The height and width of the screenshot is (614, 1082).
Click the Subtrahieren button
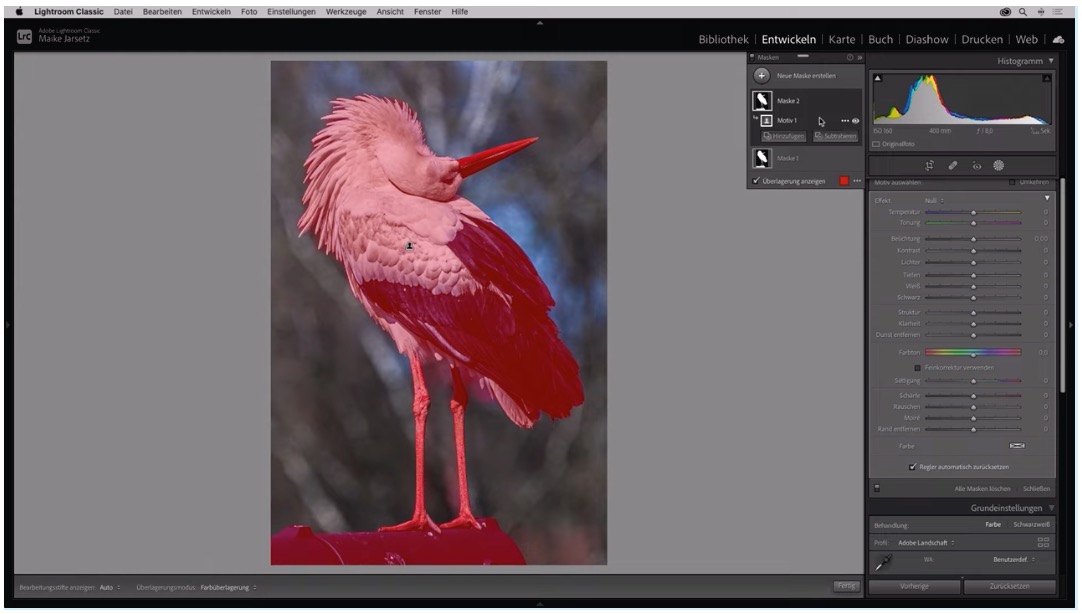[835, 136]
